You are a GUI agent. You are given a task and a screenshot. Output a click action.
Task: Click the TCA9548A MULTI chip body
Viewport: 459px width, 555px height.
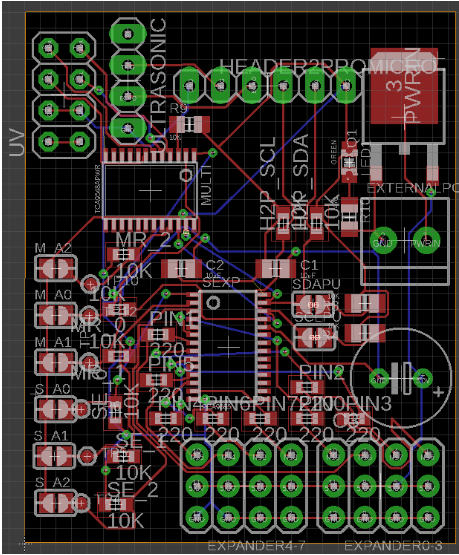pyautogui.click(x=149, y=190)
